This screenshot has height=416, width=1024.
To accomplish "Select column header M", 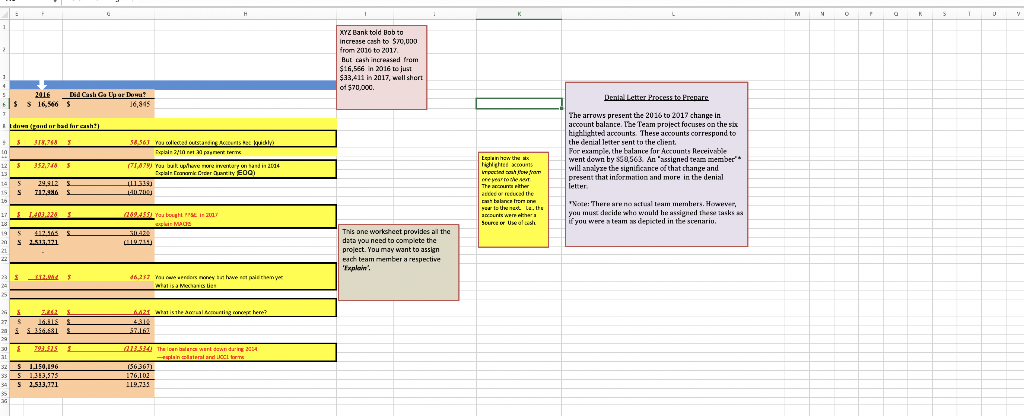I will (797, 12).
